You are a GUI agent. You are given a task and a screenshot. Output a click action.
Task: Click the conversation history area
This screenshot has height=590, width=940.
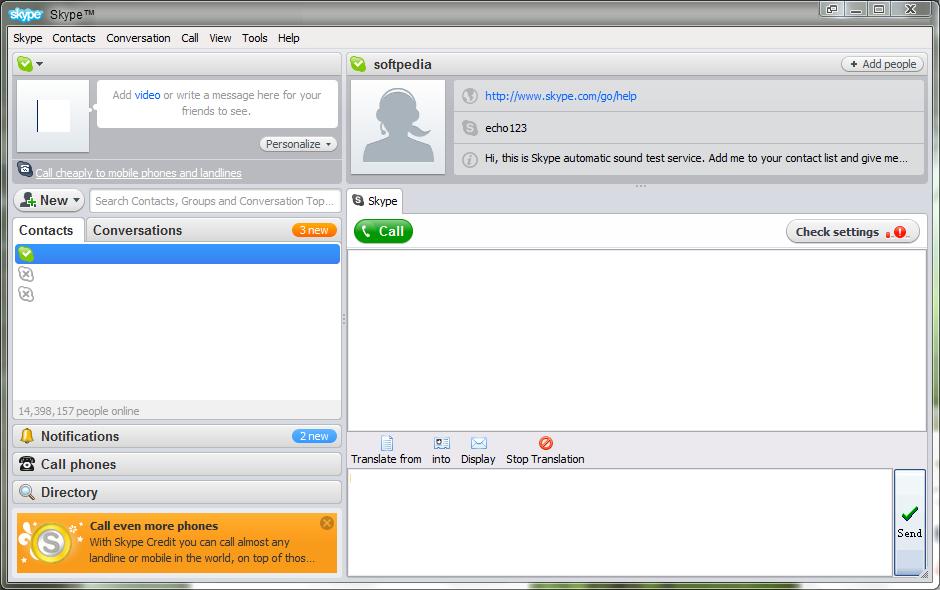click(637, 340)
